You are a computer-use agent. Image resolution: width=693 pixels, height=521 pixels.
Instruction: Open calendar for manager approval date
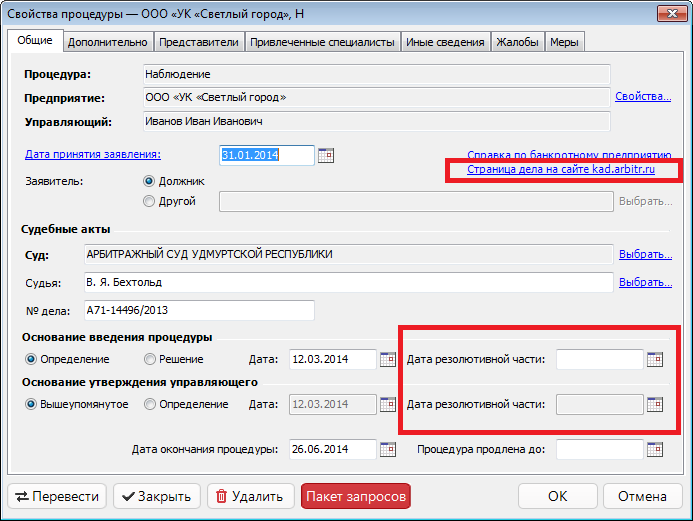coord(388,404)
